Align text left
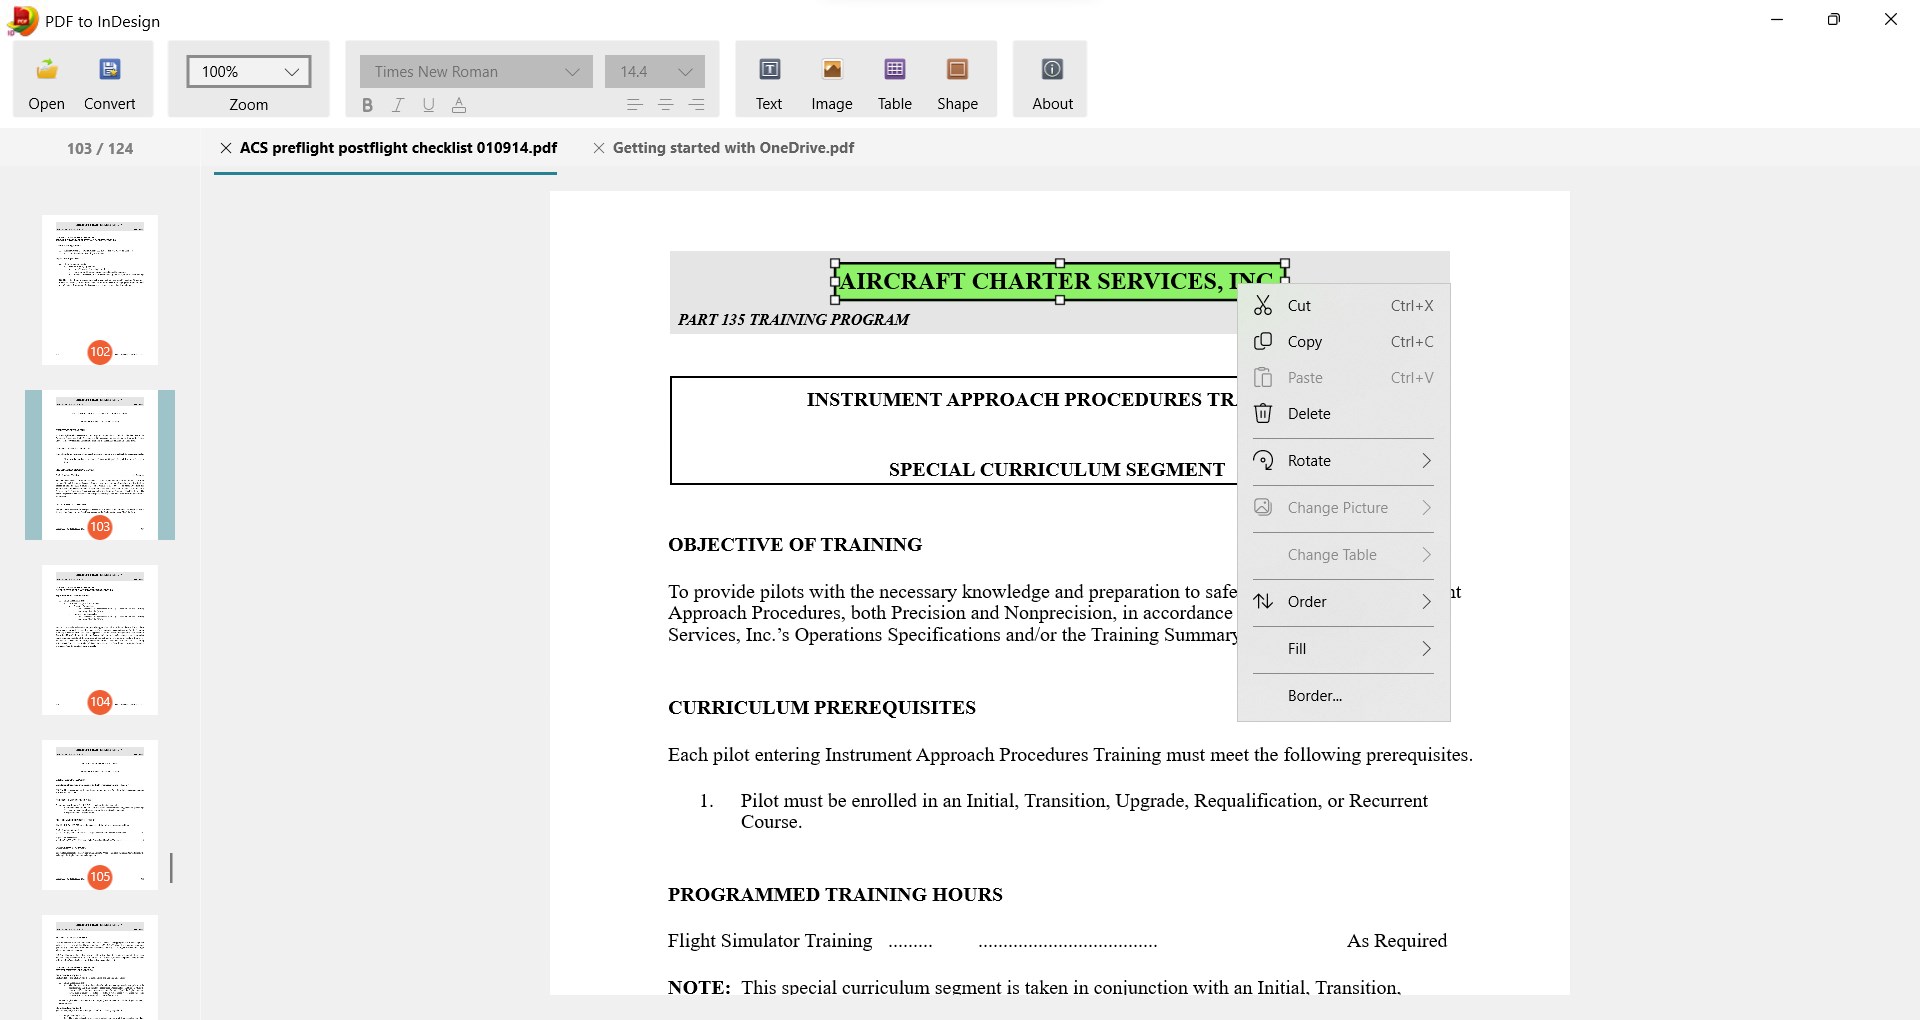This screenshot has height=1020, width=1920. (634, 105)
